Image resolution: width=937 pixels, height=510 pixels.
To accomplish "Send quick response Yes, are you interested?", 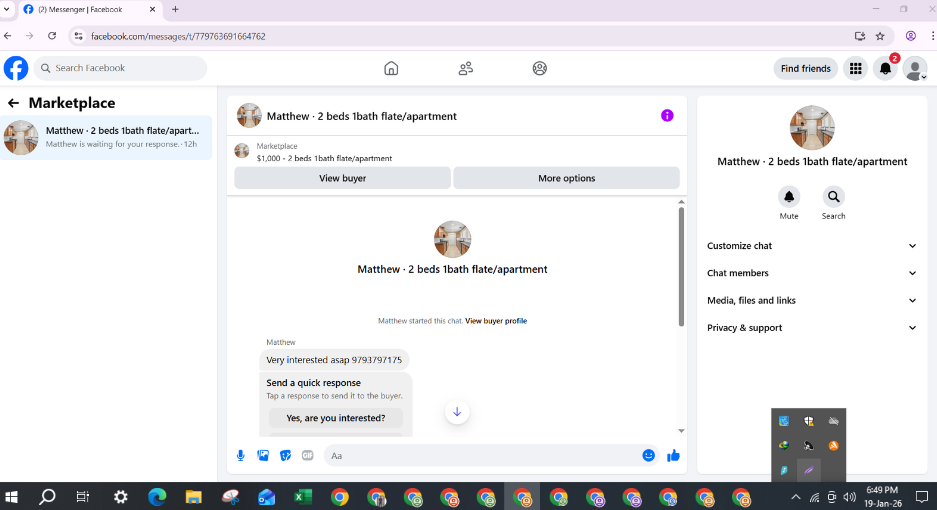I will [x=336, y=418].
